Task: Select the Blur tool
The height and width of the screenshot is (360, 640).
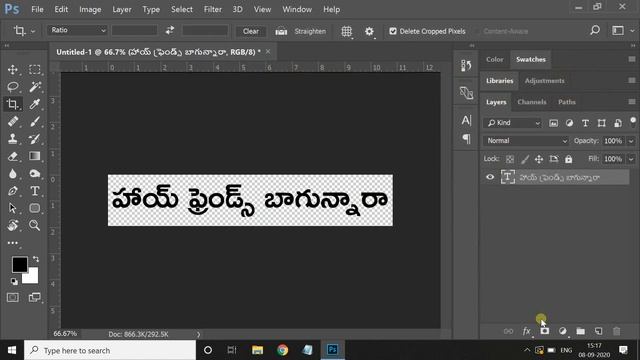Action: point(13,173)
